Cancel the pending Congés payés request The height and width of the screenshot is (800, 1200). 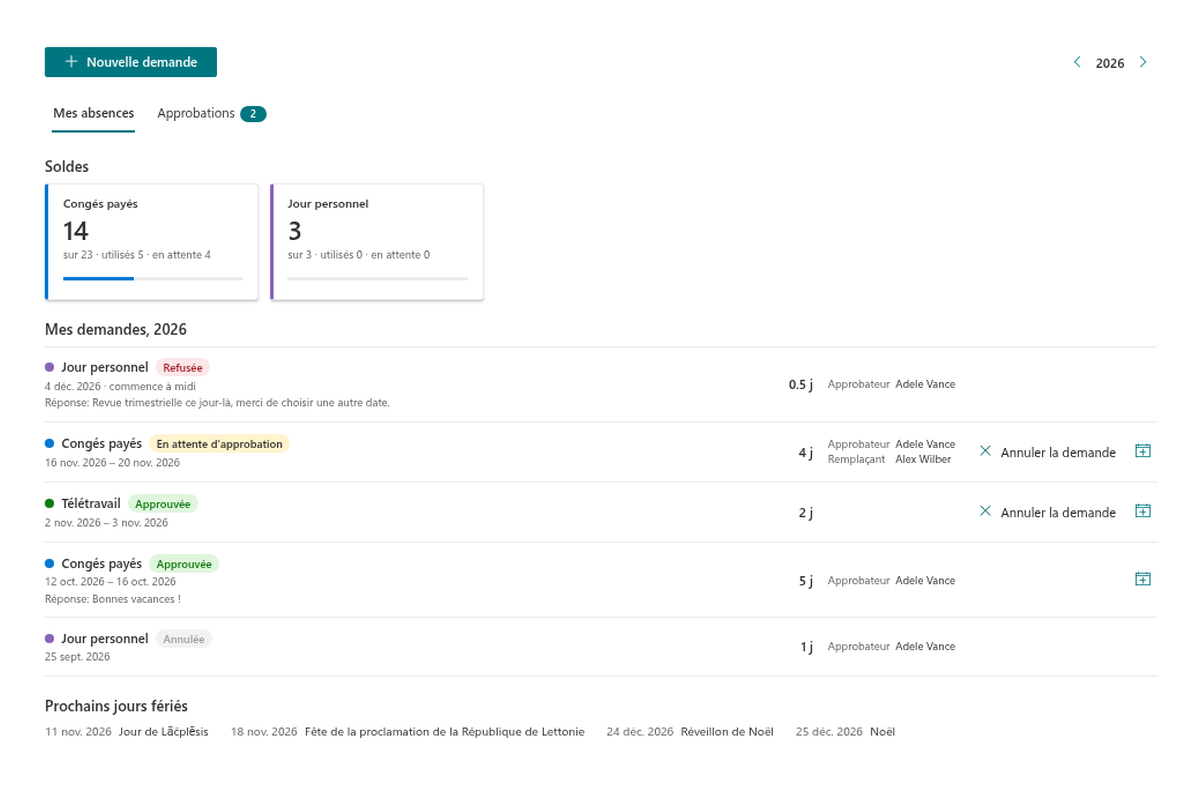coord(1047,452)
